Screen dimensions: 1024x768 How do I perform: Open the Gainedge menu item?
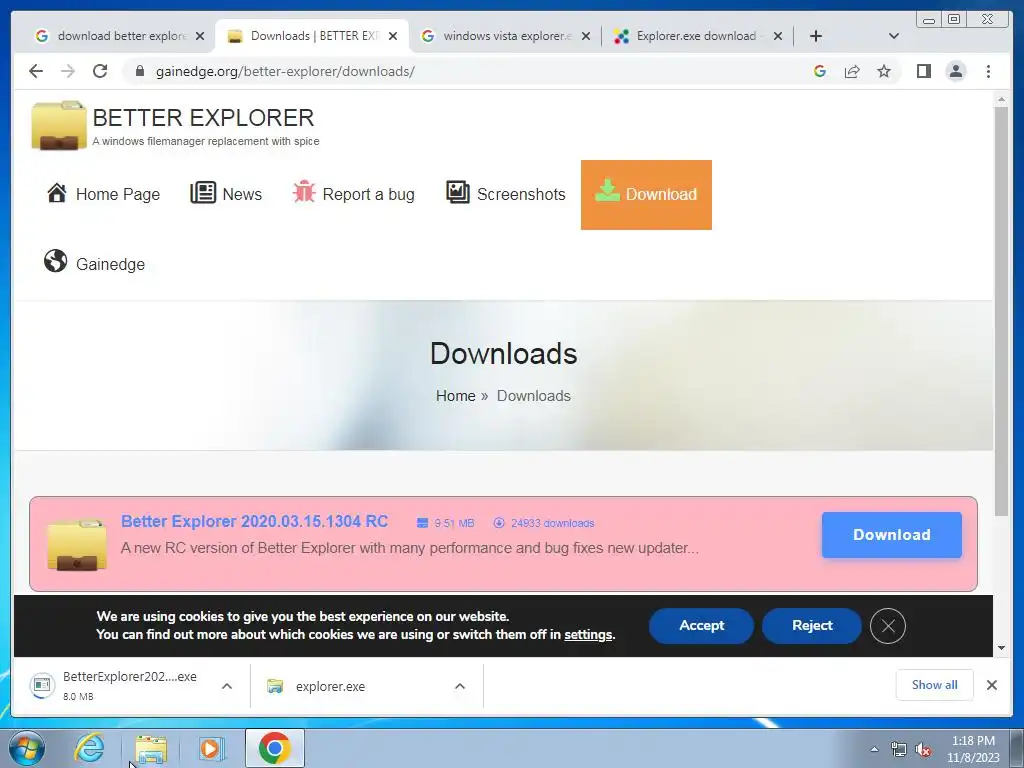[x=94, y=263]
